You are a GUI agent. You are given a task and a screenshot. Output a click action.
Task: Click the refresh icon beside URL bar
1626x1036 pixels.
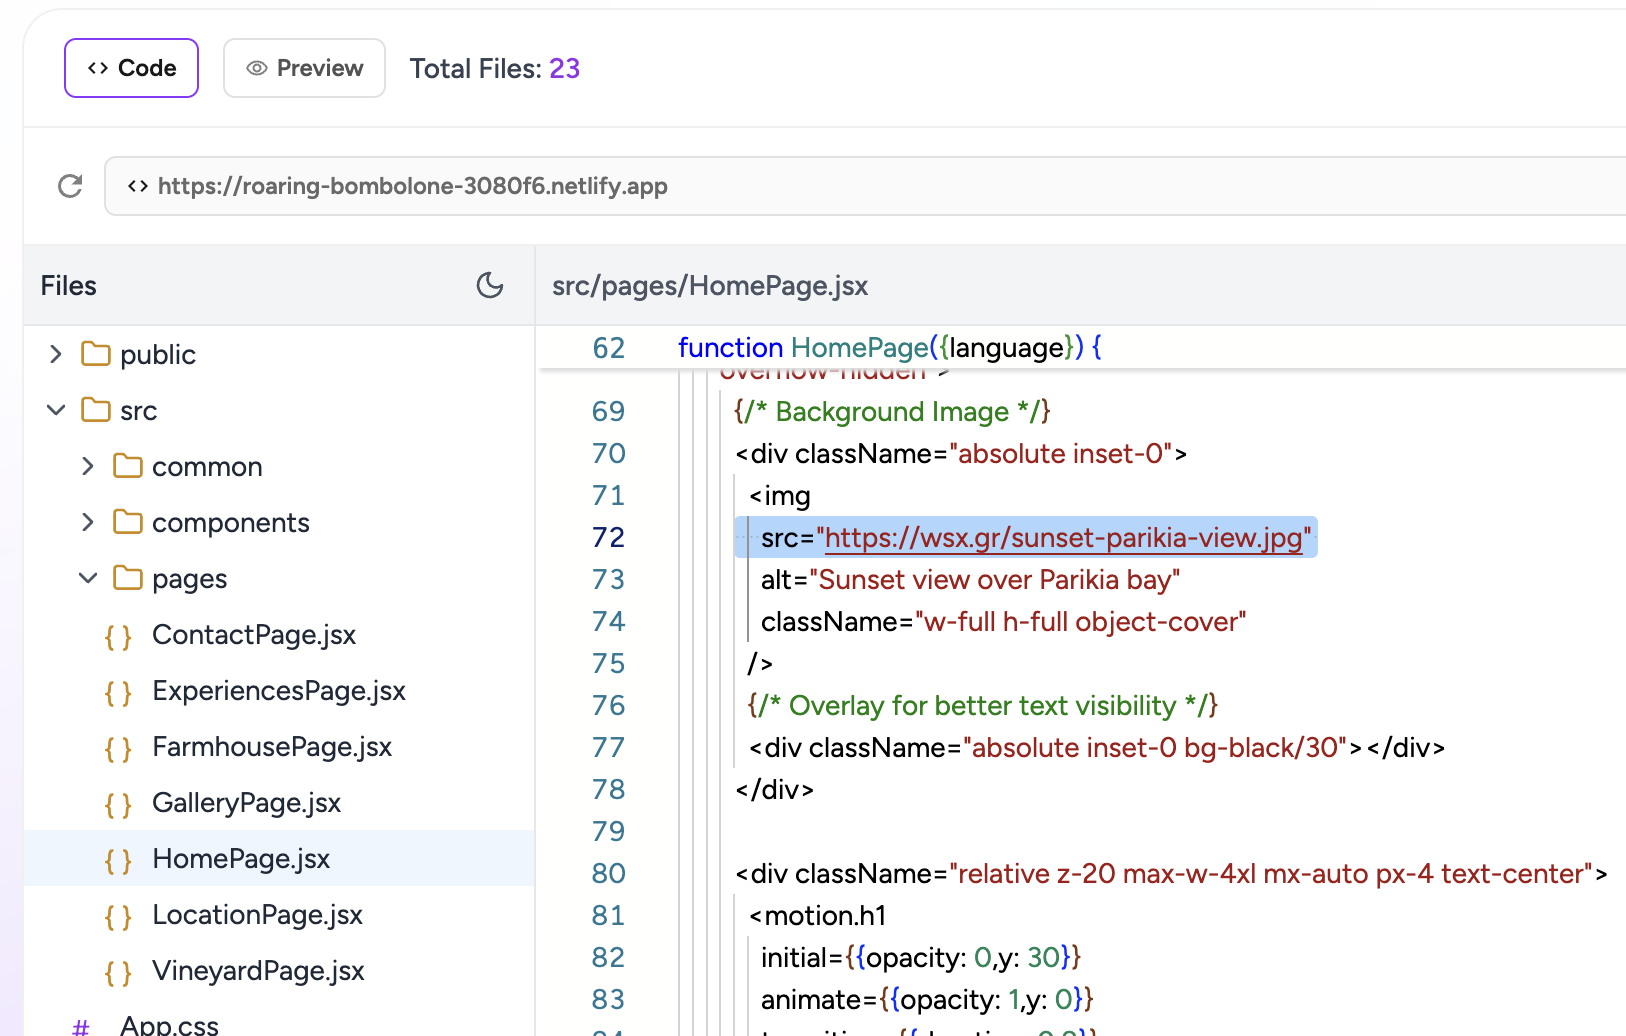[x=70, y=186]
